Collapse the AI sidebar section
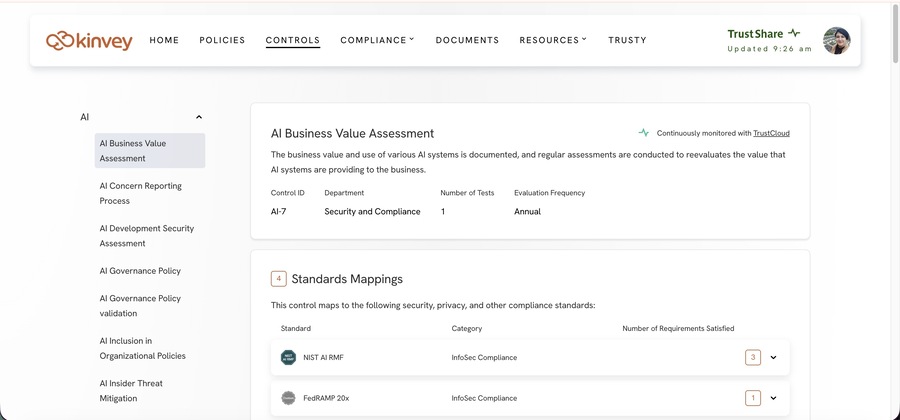 199,117
